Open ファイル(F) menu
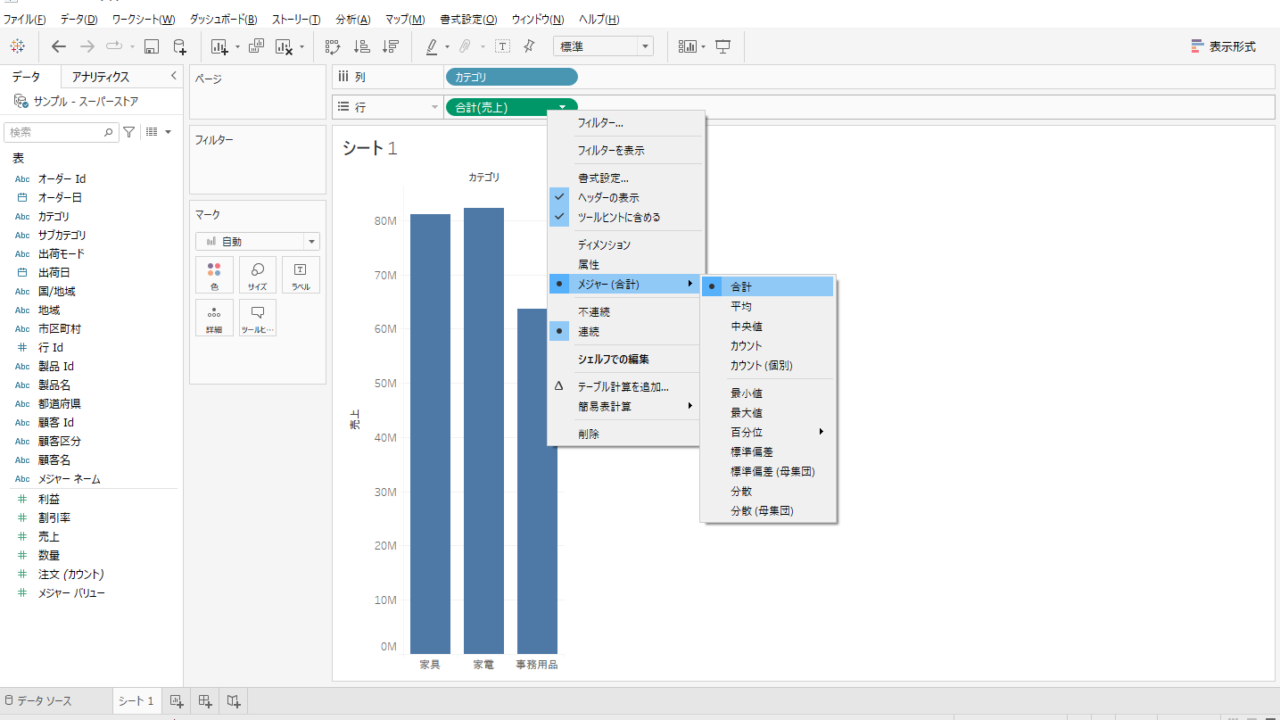Screen dimensions: 1280x720 (25, 19)
